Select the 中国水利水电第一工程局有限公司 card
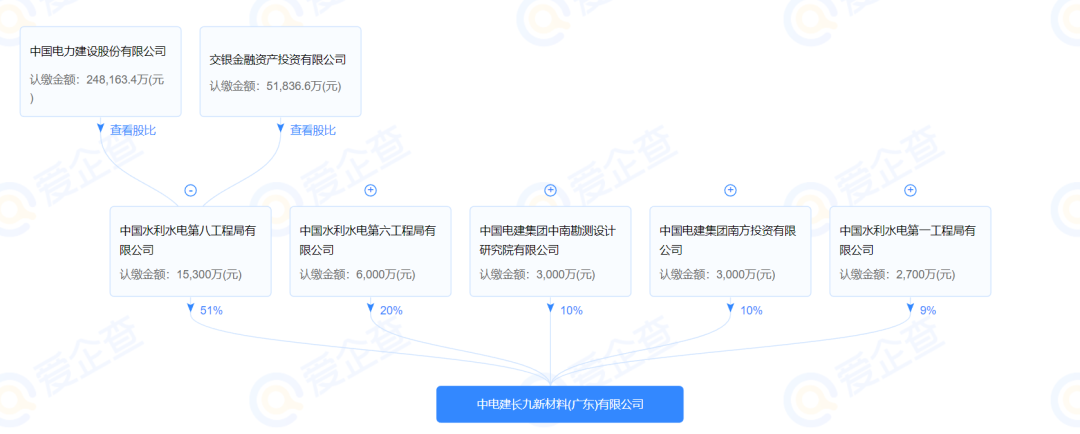Viewport: 1080px width, 434px height. (910, 251)
